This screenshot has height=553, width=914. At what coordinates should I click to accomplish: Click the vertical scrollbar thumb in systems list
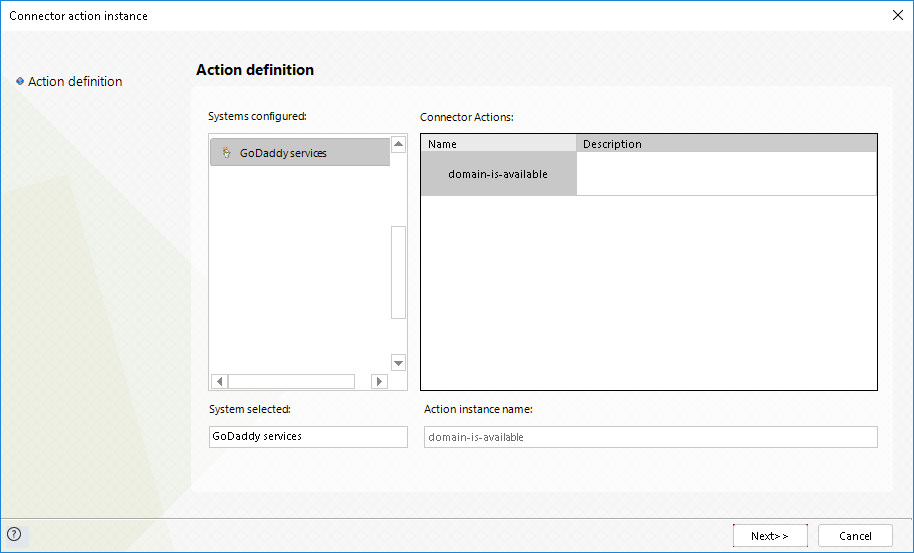(398, 272)
